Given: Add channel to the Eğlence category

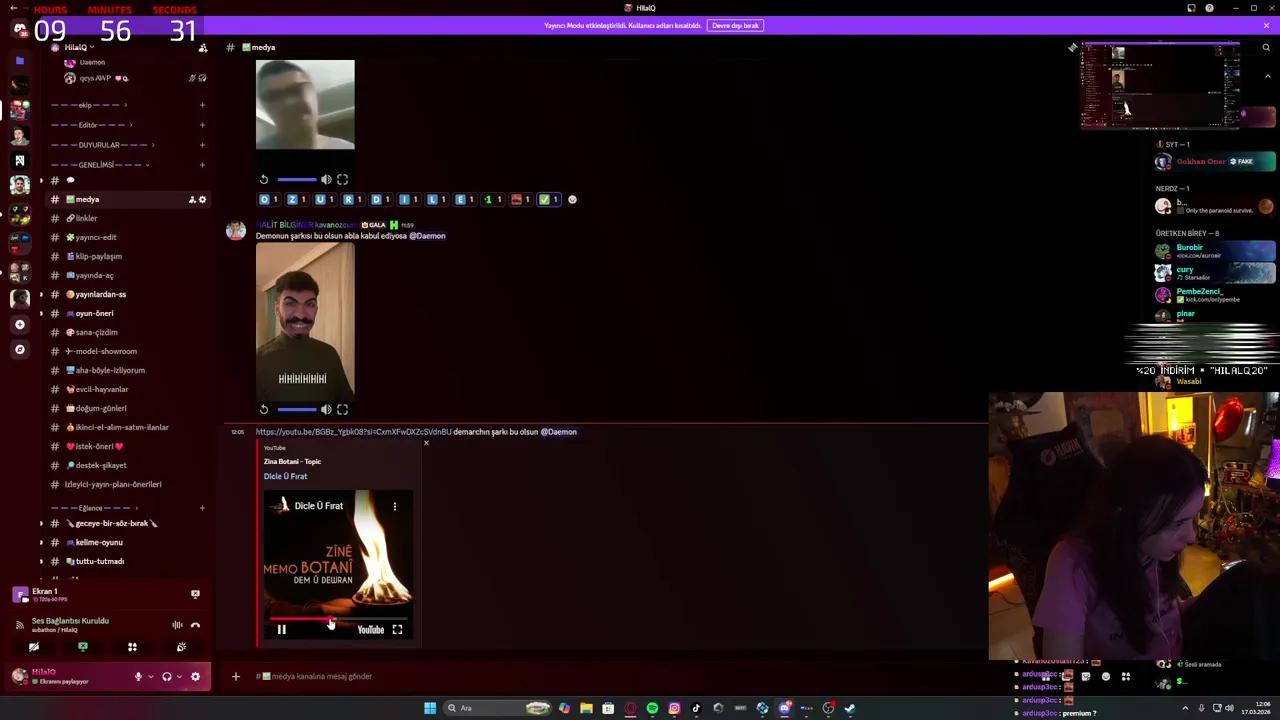Looking at the screenshot, I should [x=202, y=508].
